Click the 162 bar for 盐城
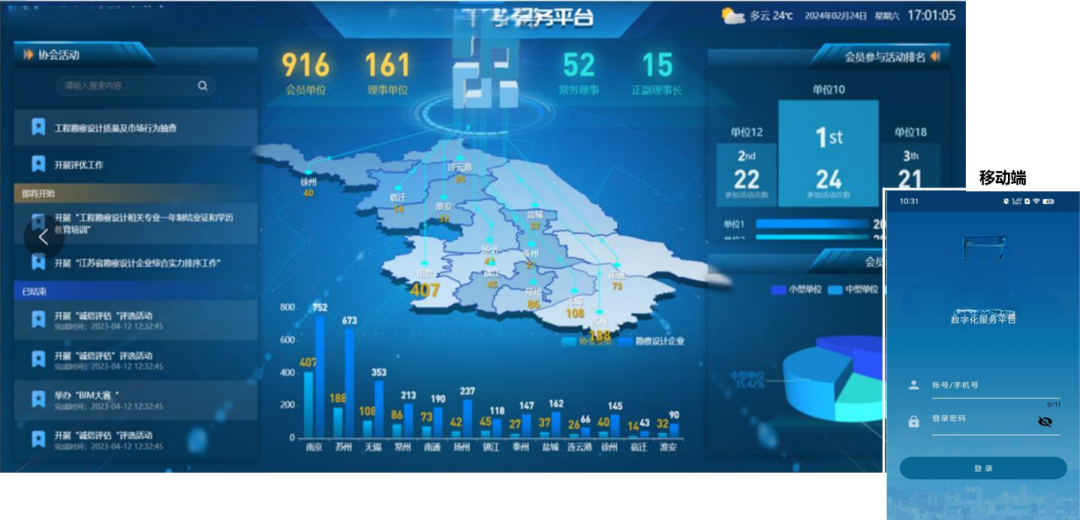This screenshot has height=520, width=1080. [556, 424]
